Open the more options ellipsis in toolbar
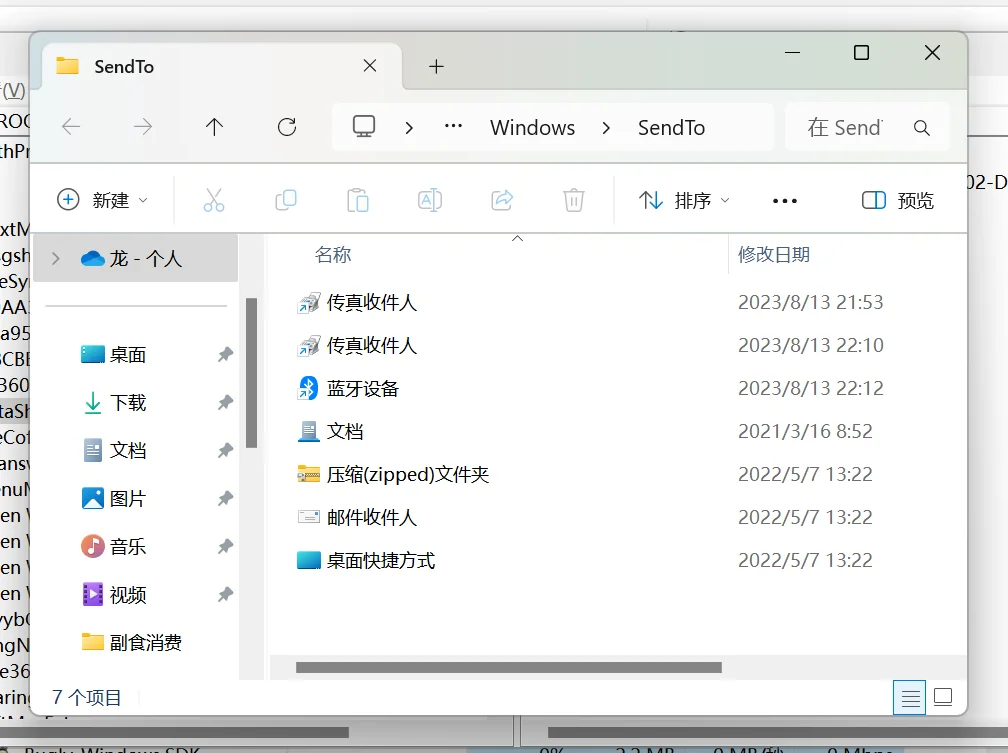1008x753 pixels. tap(785, 201)
